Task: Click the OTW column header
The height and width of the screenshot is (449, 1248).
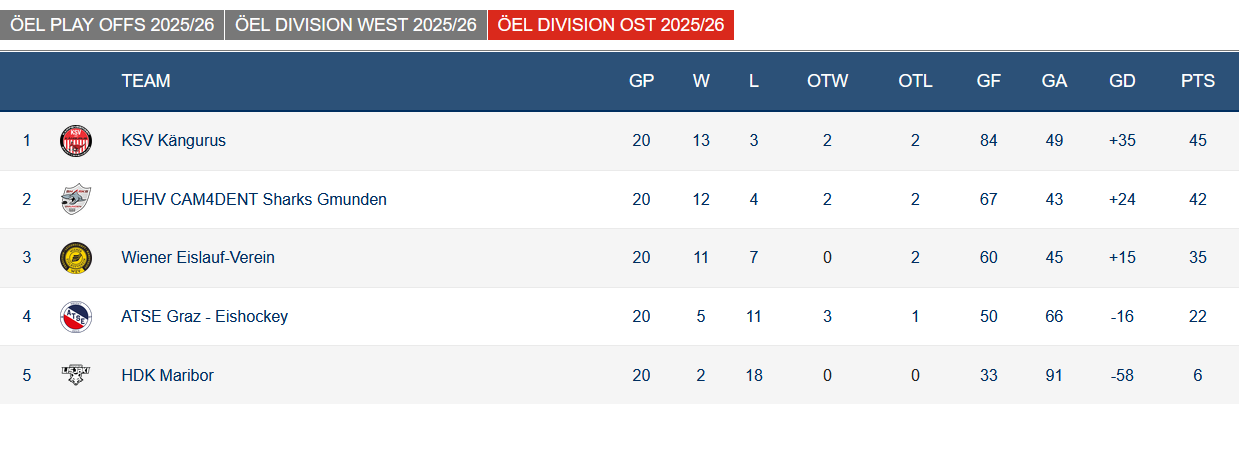Action: [827, 82]
